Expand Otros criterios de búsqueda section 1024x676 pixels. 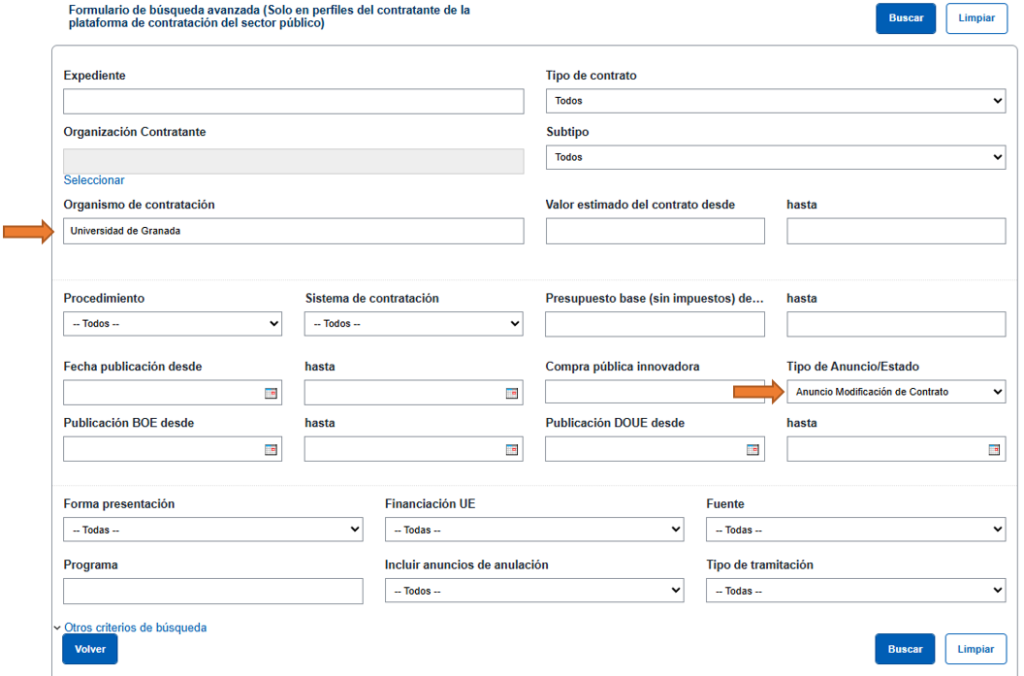click(135, 628)
